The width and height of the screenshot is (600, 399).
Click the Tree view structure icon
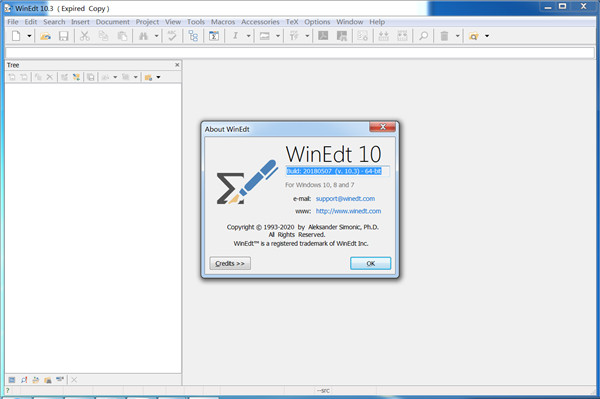(x=193, y=36)
